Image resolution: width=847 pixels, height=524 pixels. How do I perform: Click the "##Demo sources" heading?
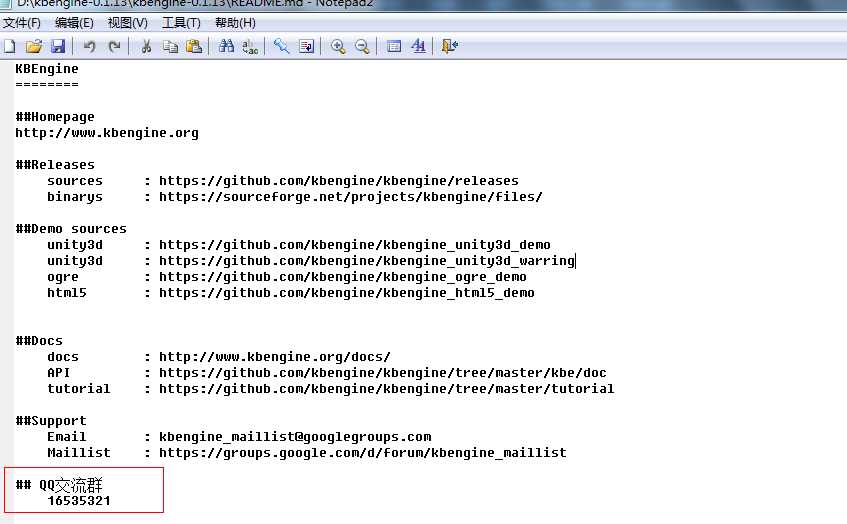(x=71, y=229)
